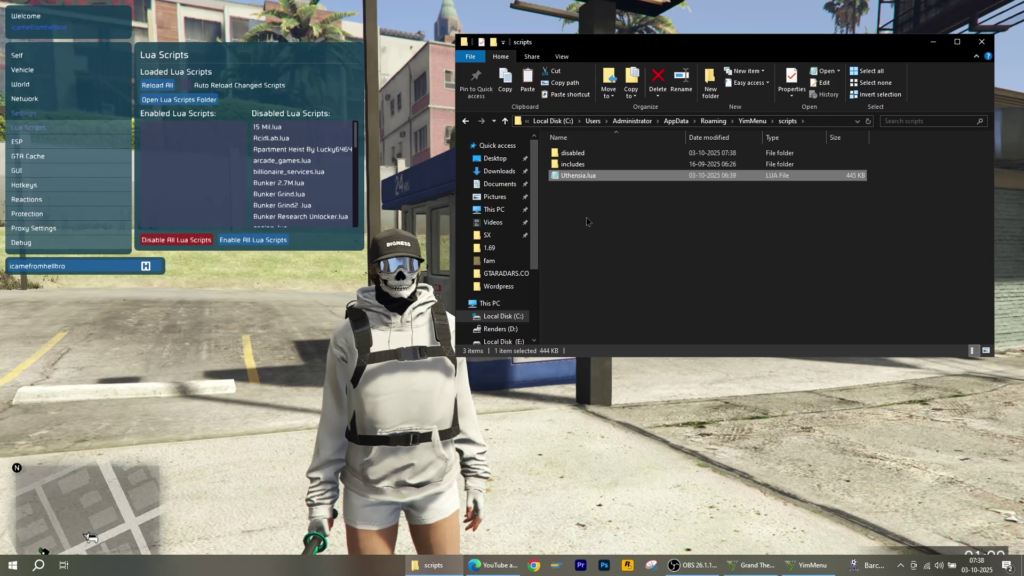Open Quick Access Toolbar customize dropdown

(503, 42)
